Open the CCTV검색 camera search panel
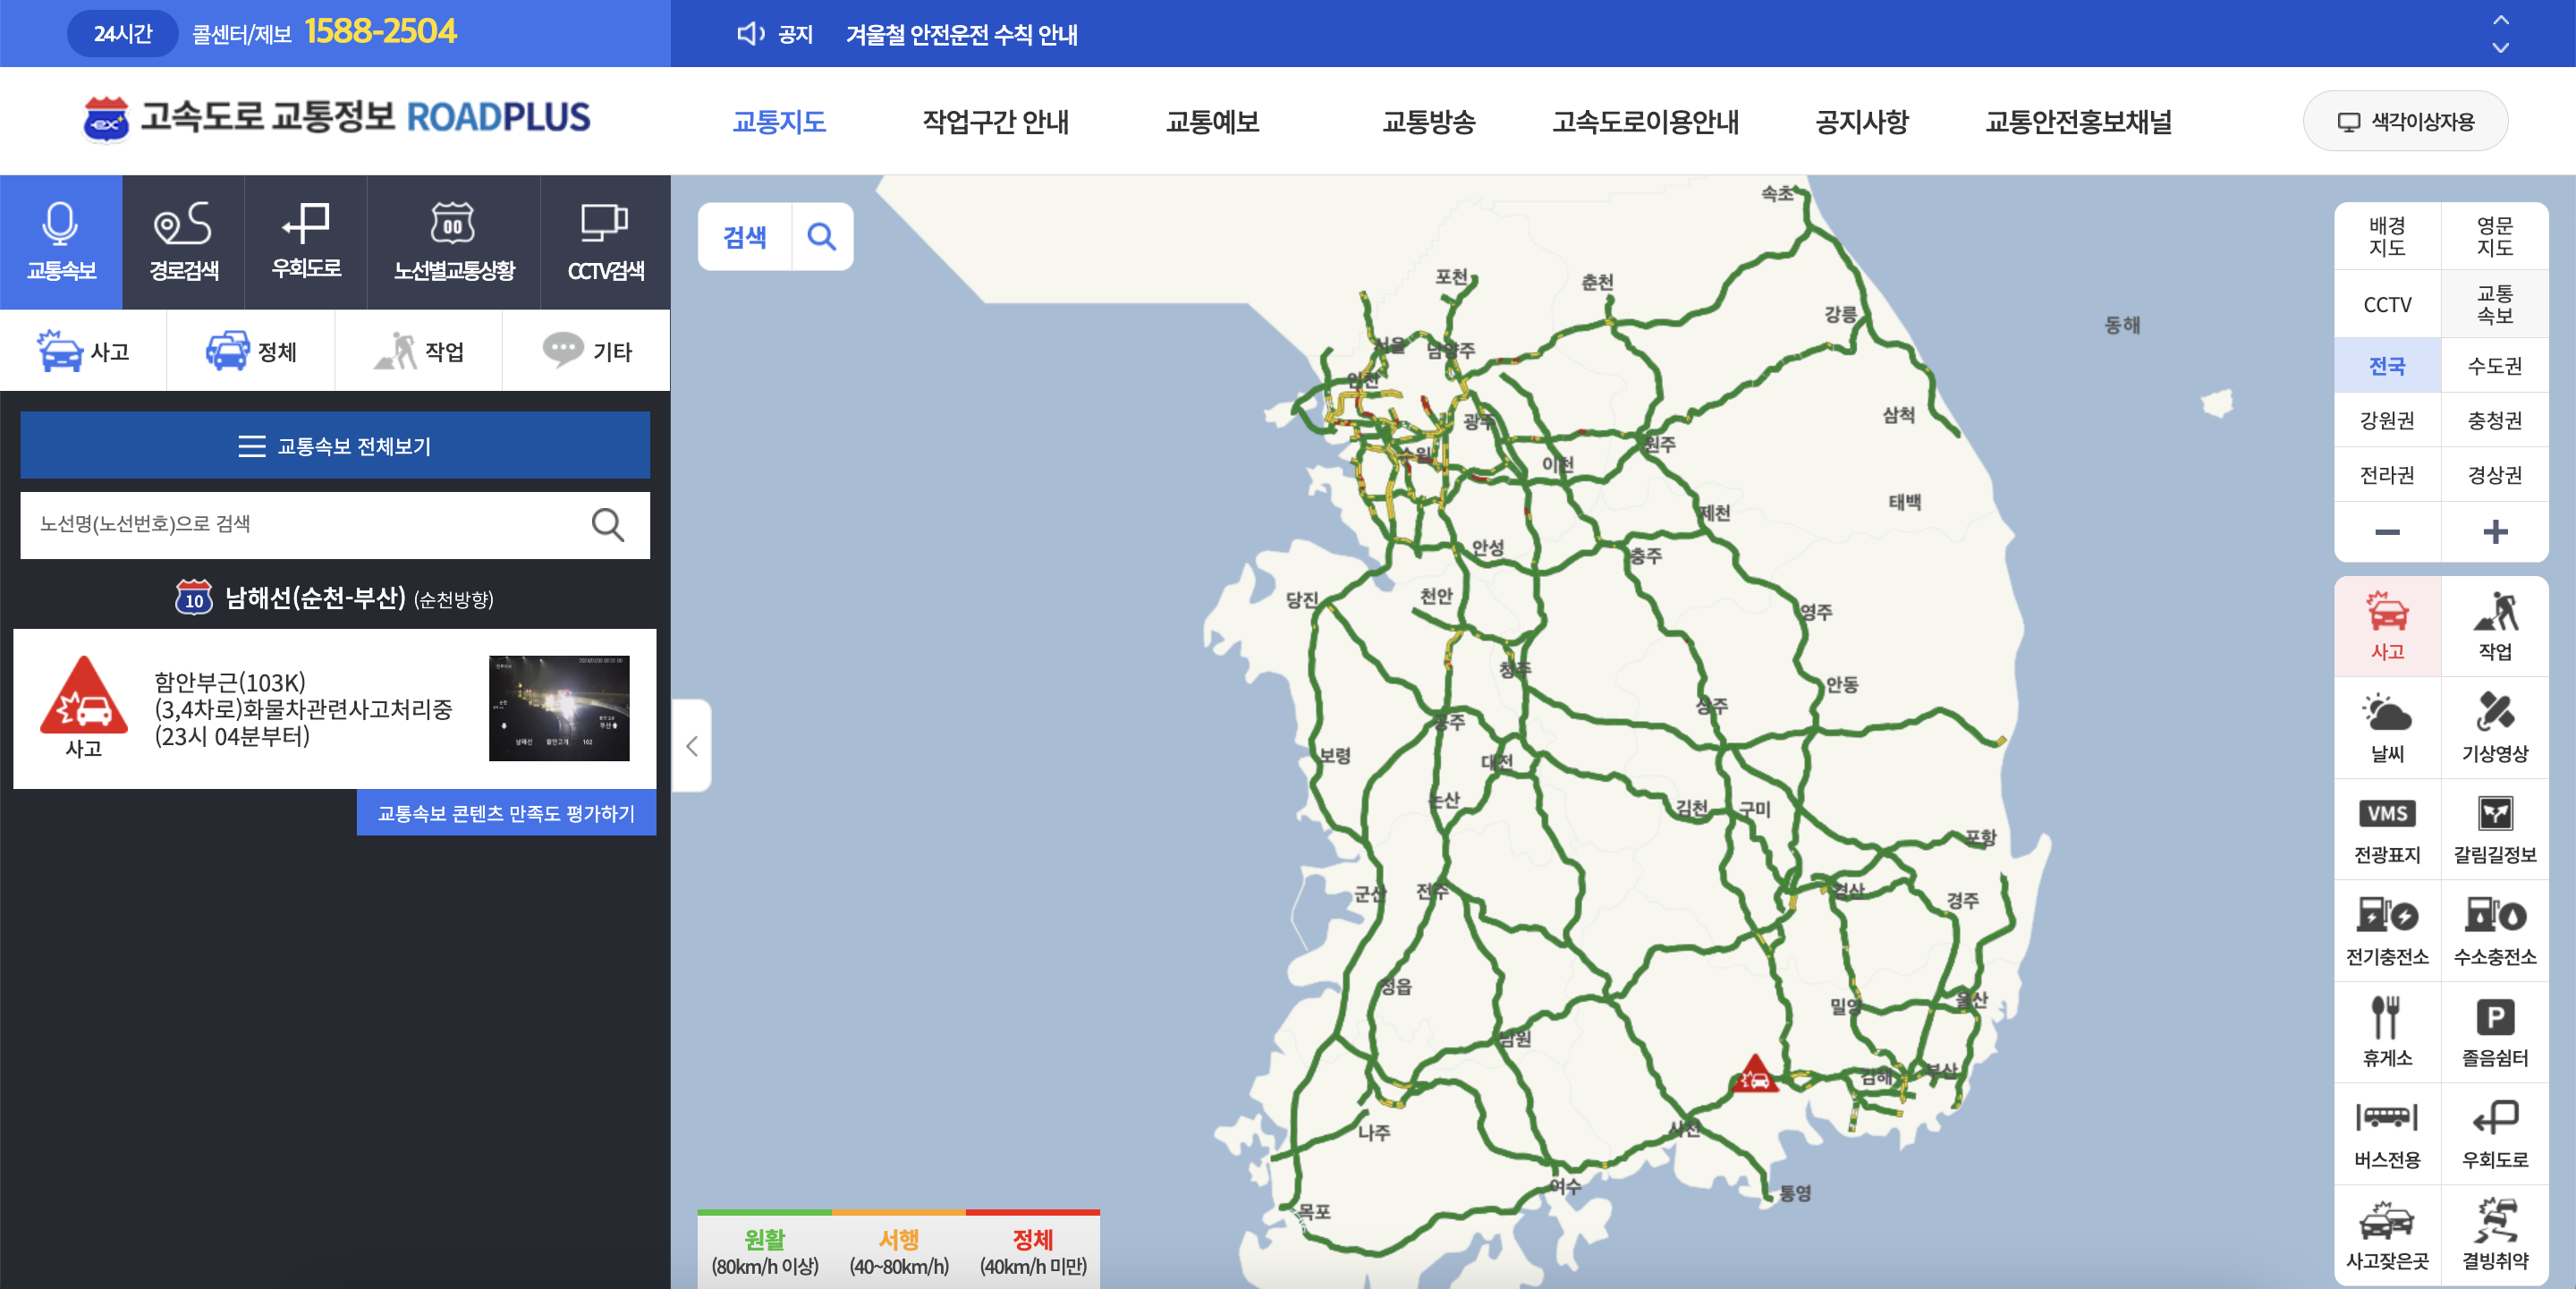Screen dimensions: 2576x1289 (605, 242)
